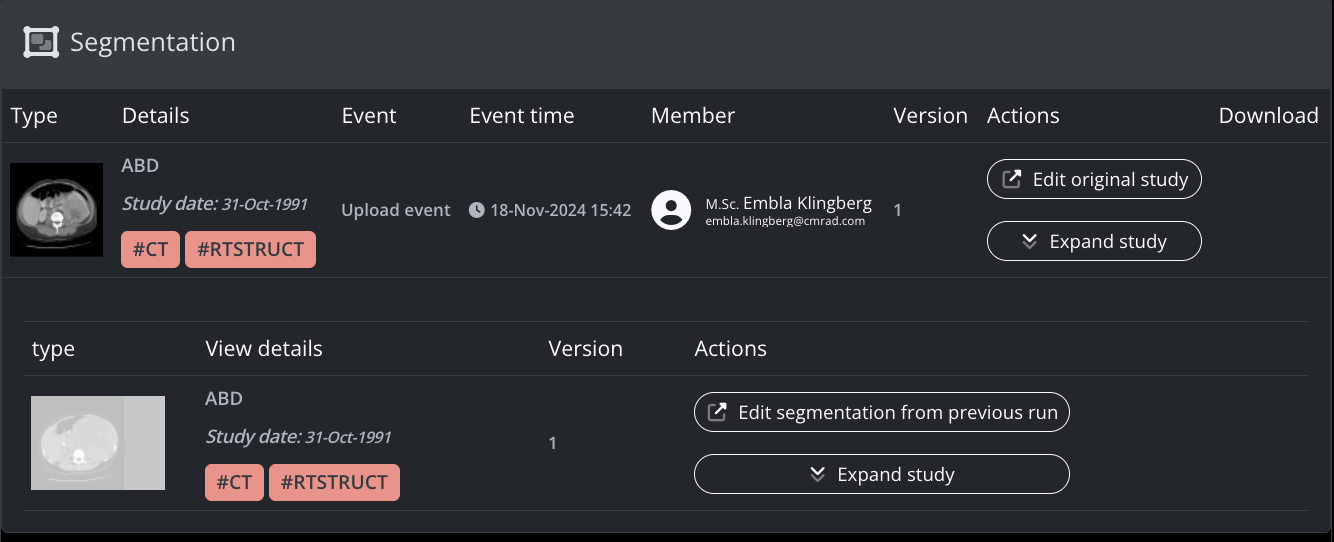The width and height of the screenshot is (1334, 542).
Task: Open the dark CT scan thumbnail in the top row
Action: (x=57, y=210)
